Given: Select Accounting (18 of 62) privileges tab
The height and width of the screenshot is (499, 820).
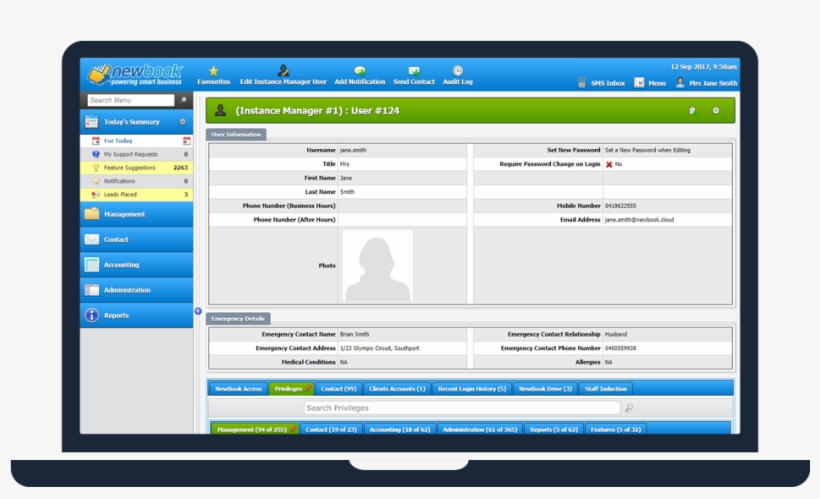Looking at the screenshot, I should pos(400,429).
